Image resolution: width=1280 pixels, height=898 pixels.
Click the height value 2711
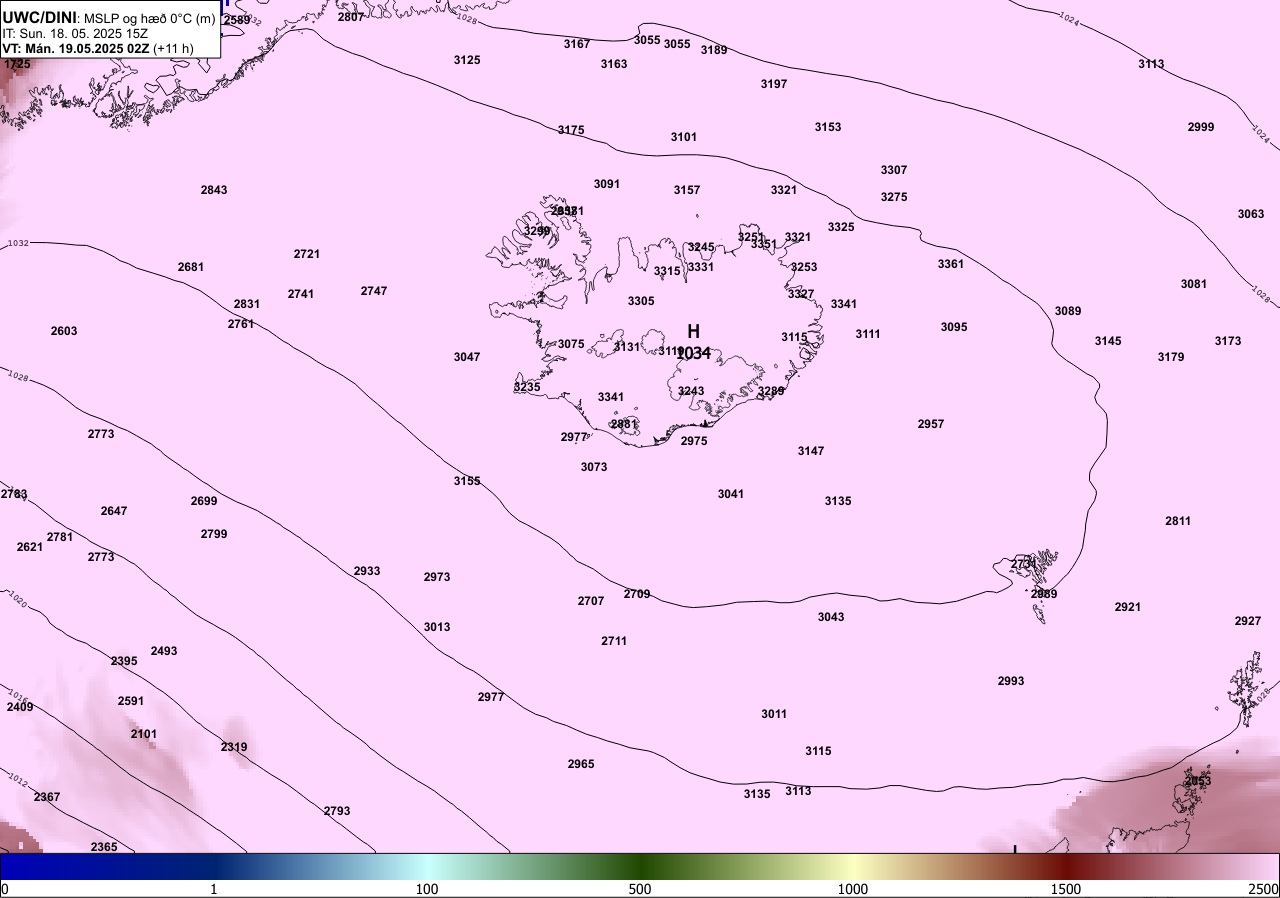coord(614,641)
